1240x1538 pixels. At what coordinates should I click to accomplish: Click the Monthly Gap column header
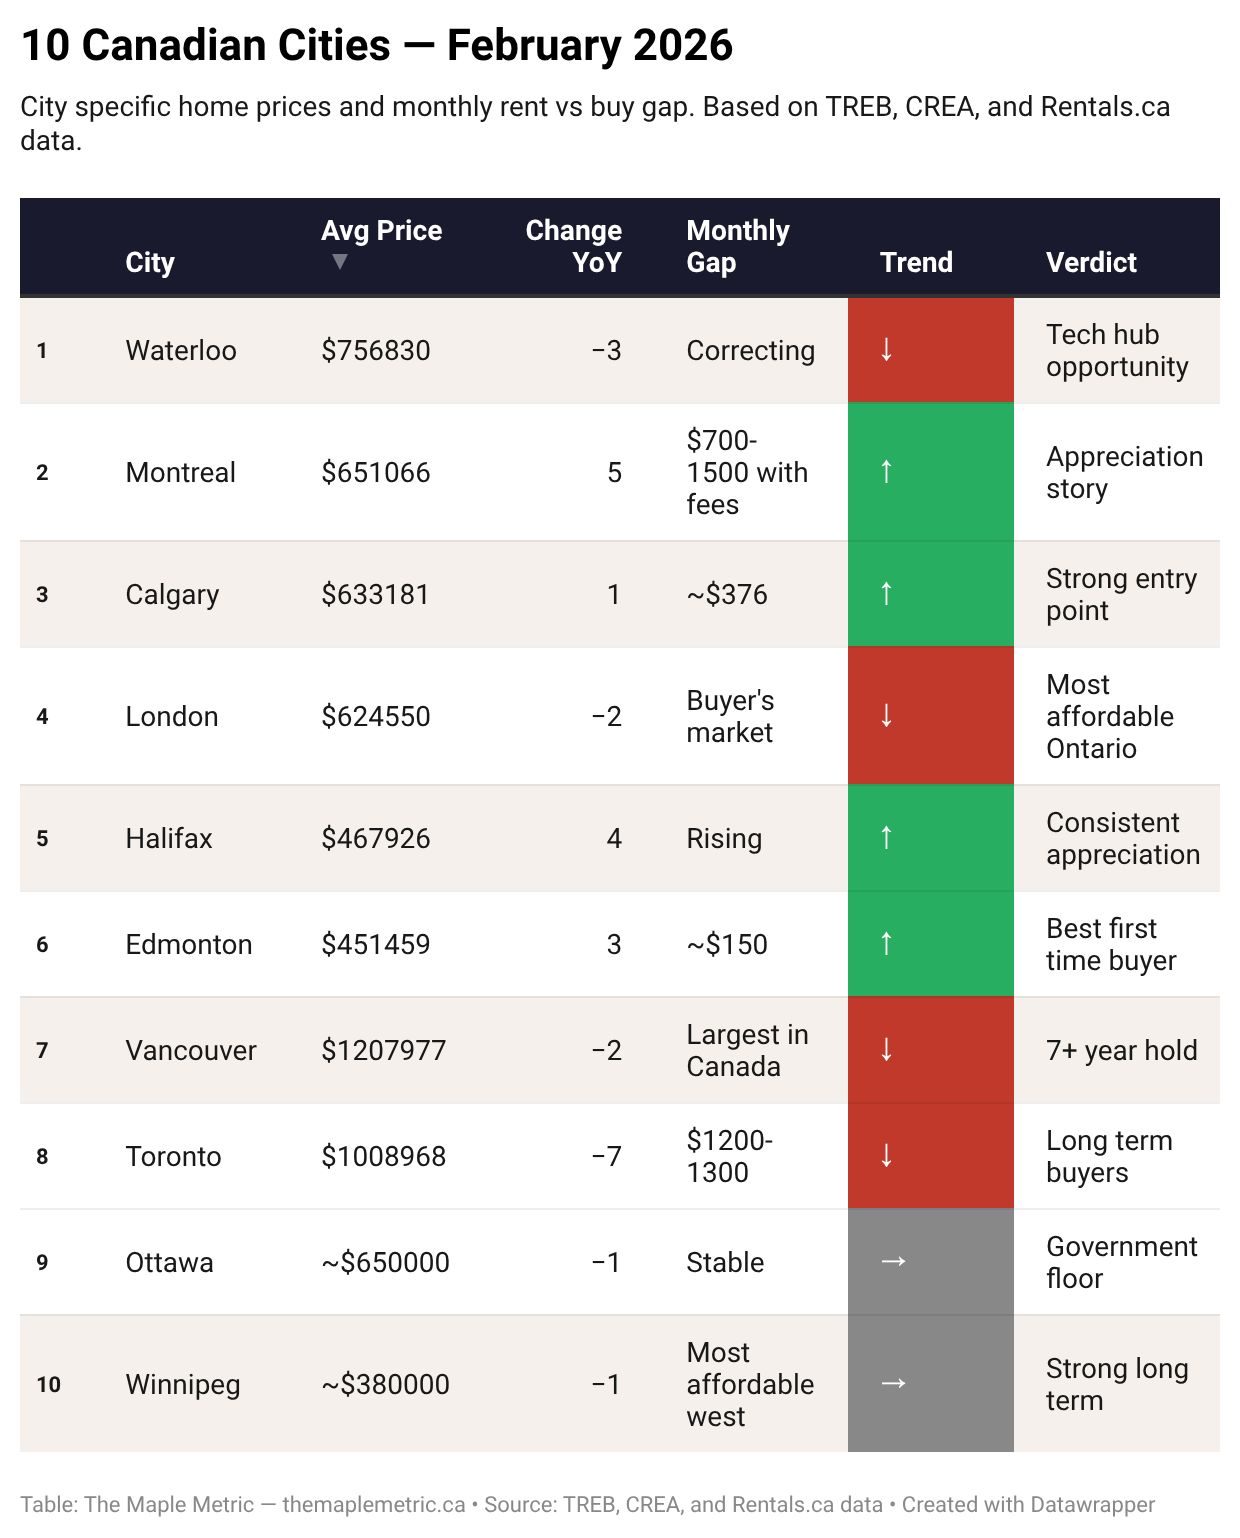[737, 246]
